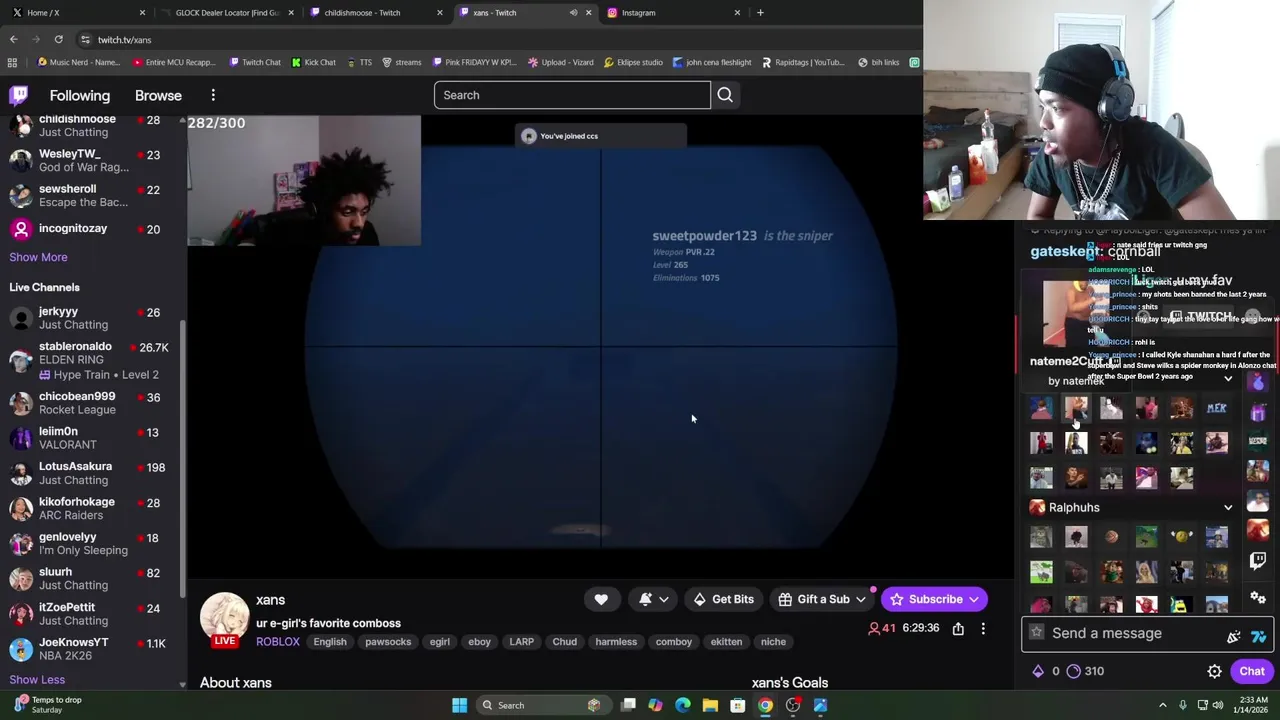The image size is (1280, 720).
Task: Click the pawsocks tag
Action: coord(388,642)
